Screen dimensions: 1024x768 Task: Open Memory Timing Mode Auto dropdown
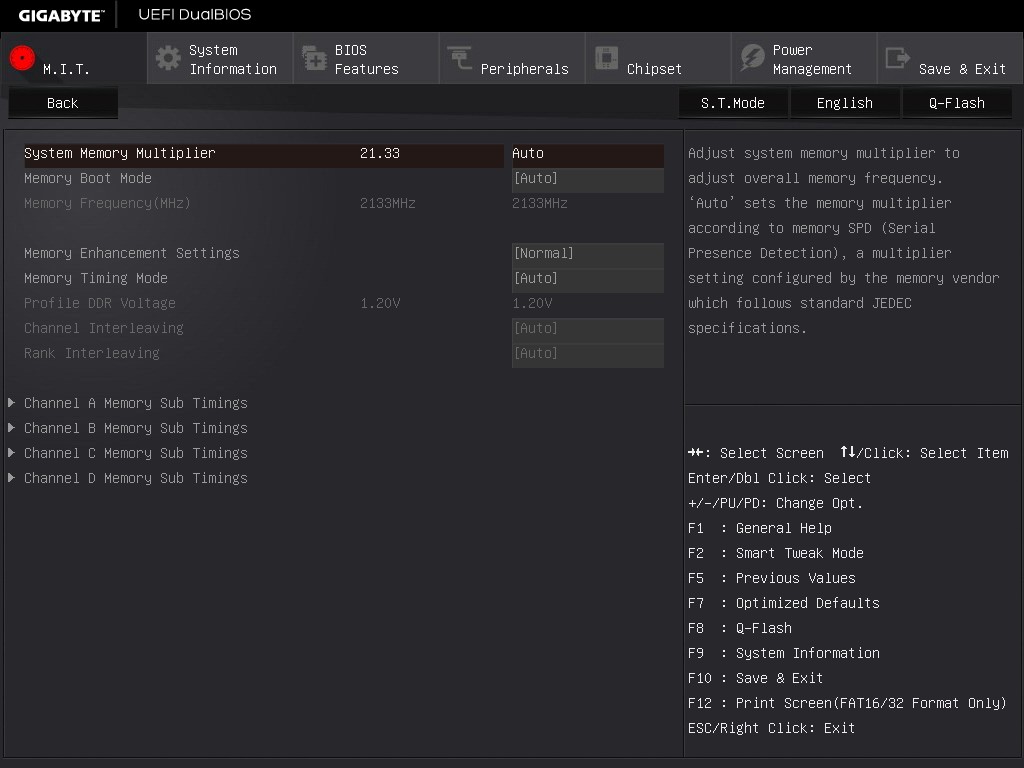(588, 280)
